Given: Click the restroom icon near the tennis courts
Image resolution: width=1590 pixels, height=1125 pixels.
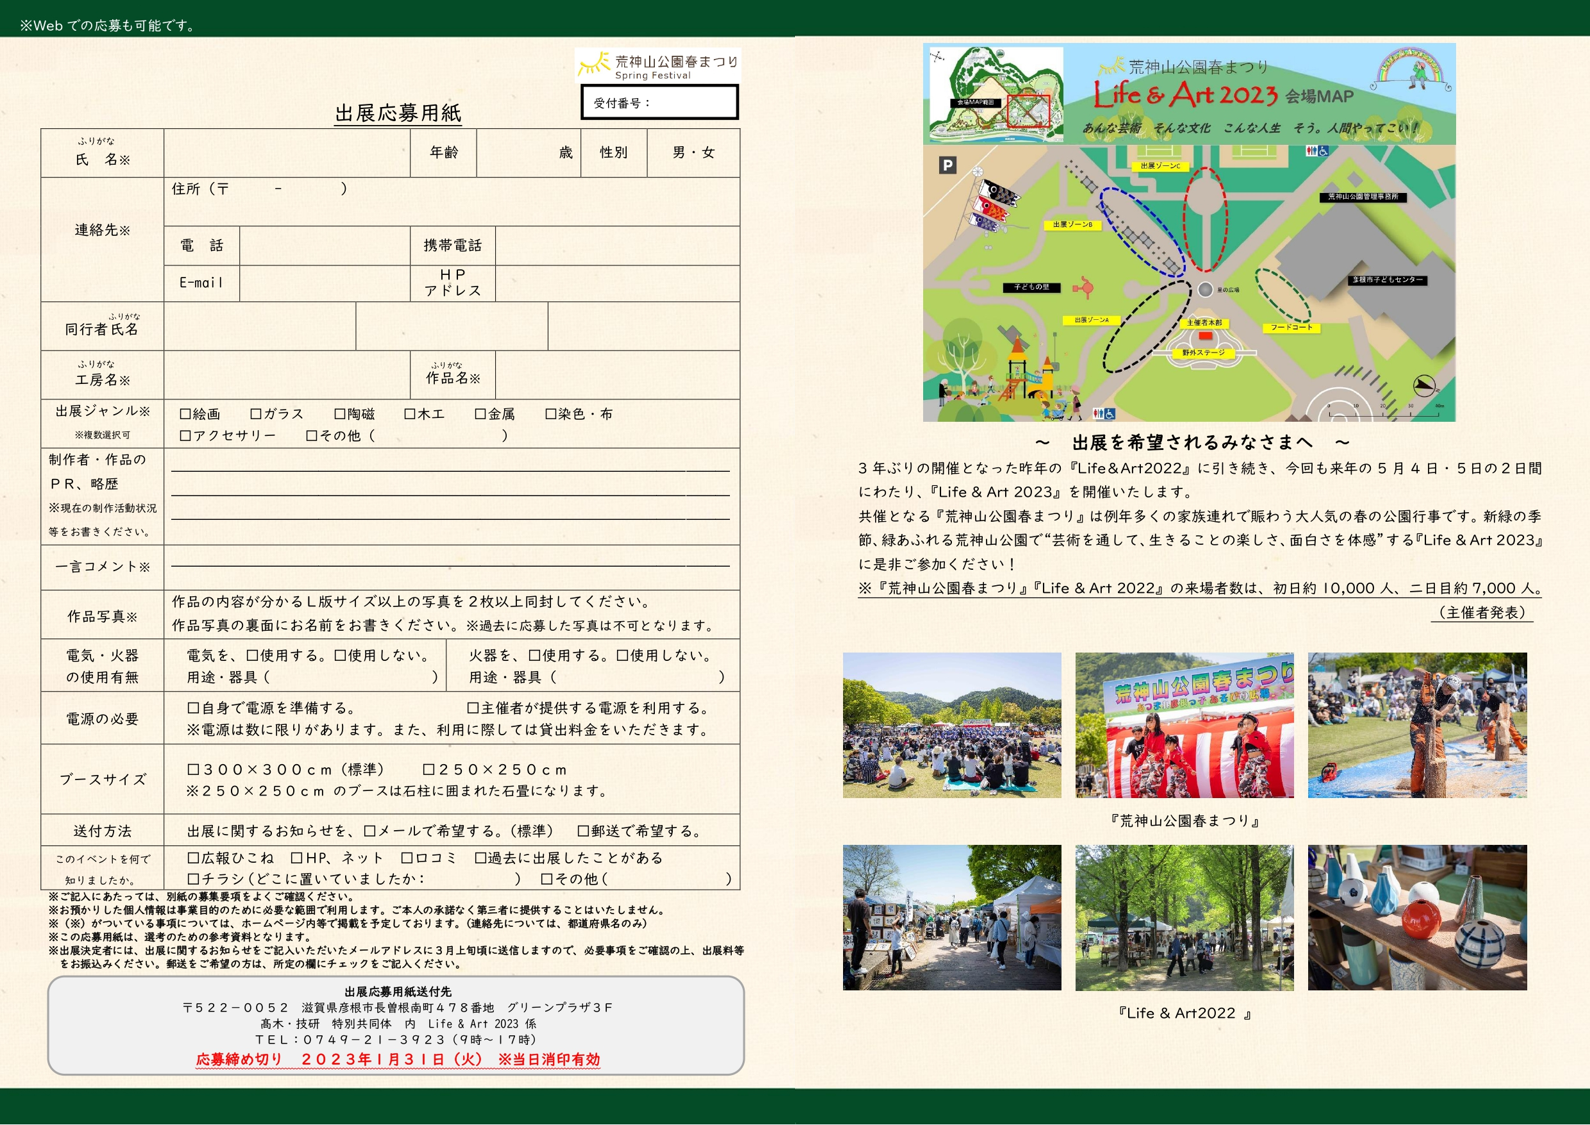Looking at the screenshot, I should [1317, 151].
